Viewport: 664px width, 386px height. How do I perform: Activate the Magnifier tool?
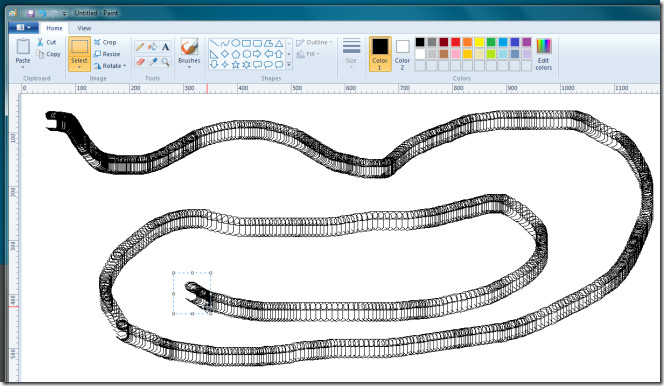(165, 62)
